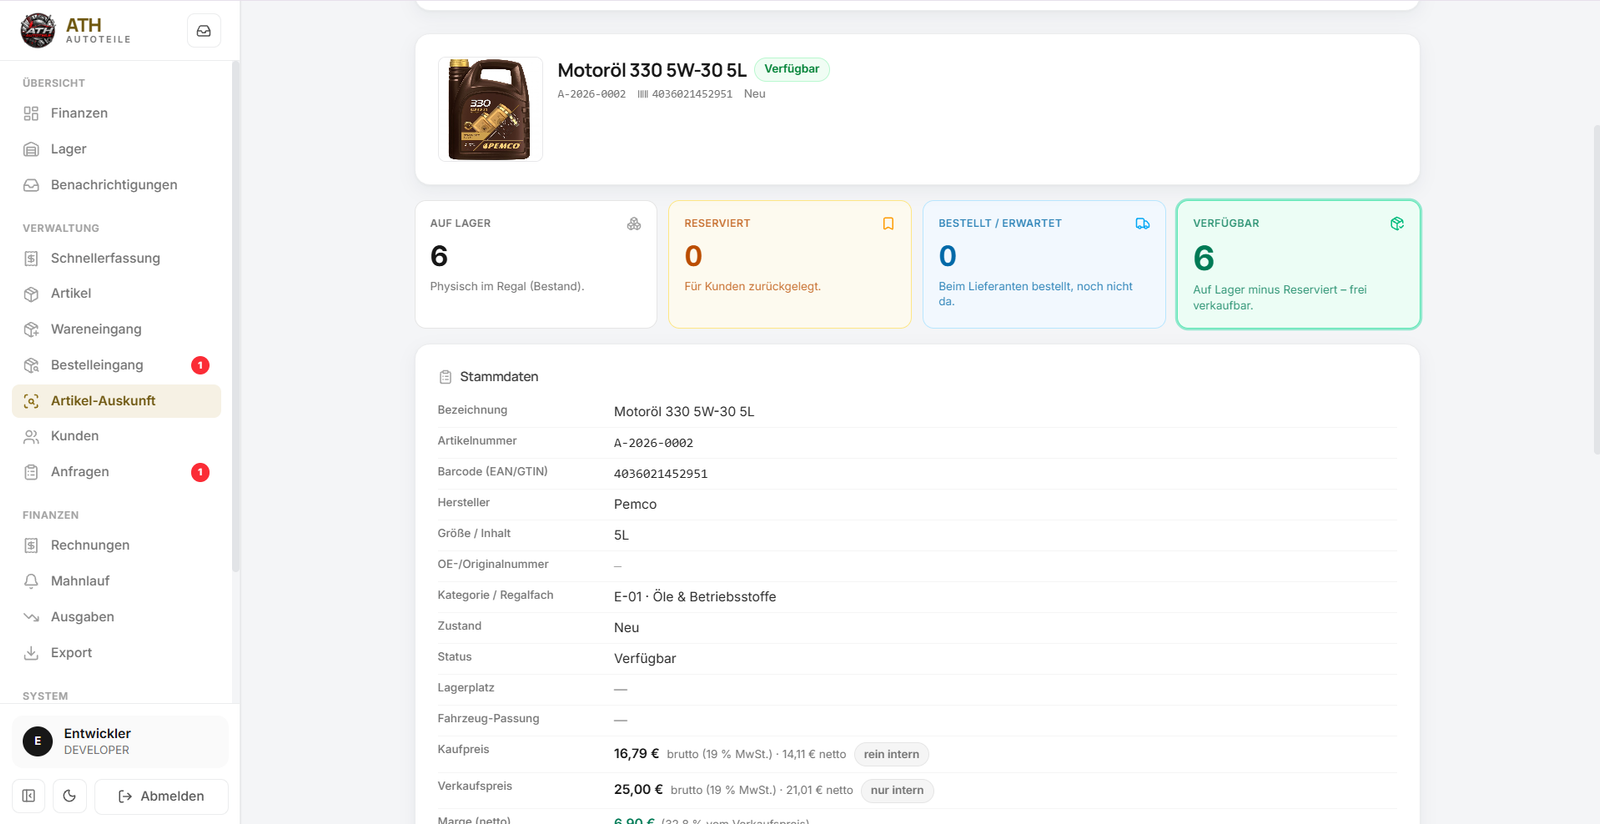
Task: Click the Artikel box icon
Action: point(31,294)
